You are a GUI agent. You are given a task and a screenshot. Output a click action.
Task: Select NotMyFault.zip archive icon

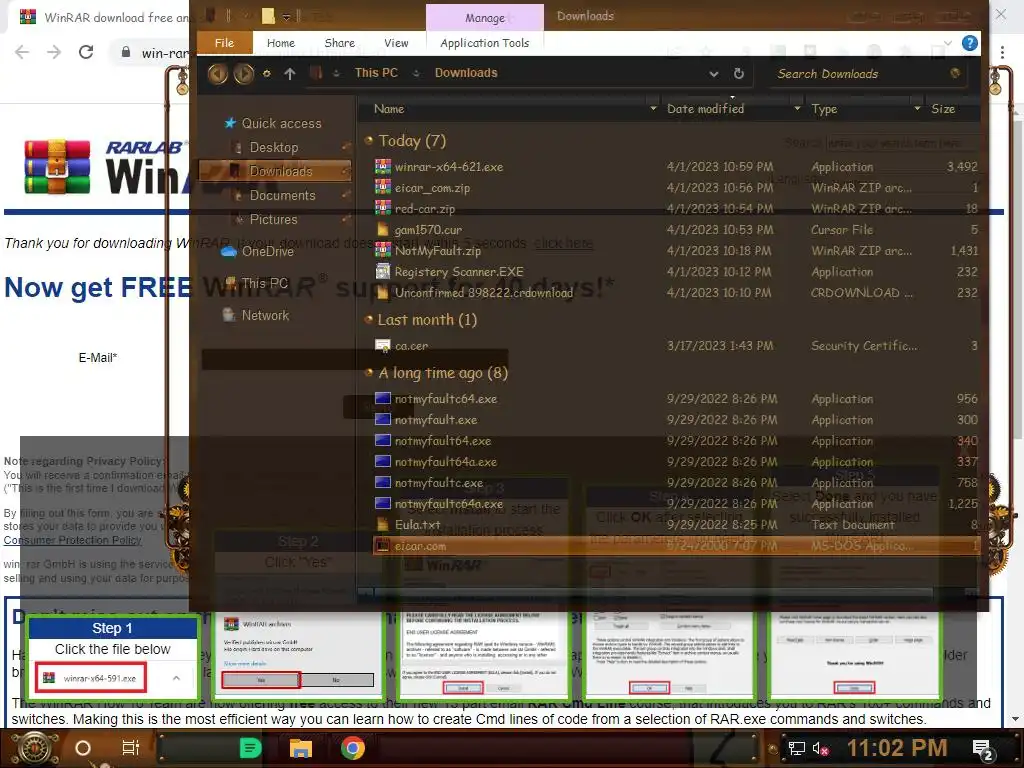point(383,250)
